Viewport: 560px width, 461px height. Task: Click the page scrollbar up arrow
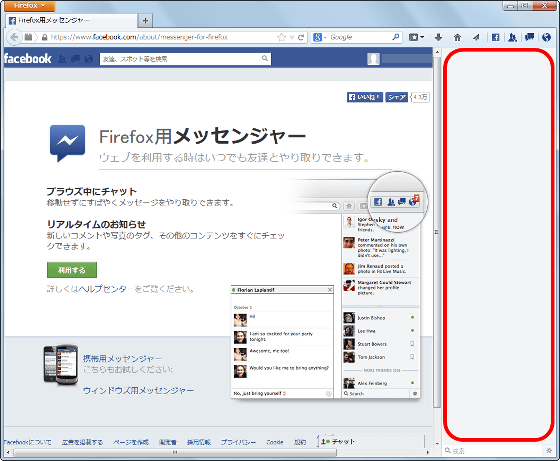click(x=437, y=52)
